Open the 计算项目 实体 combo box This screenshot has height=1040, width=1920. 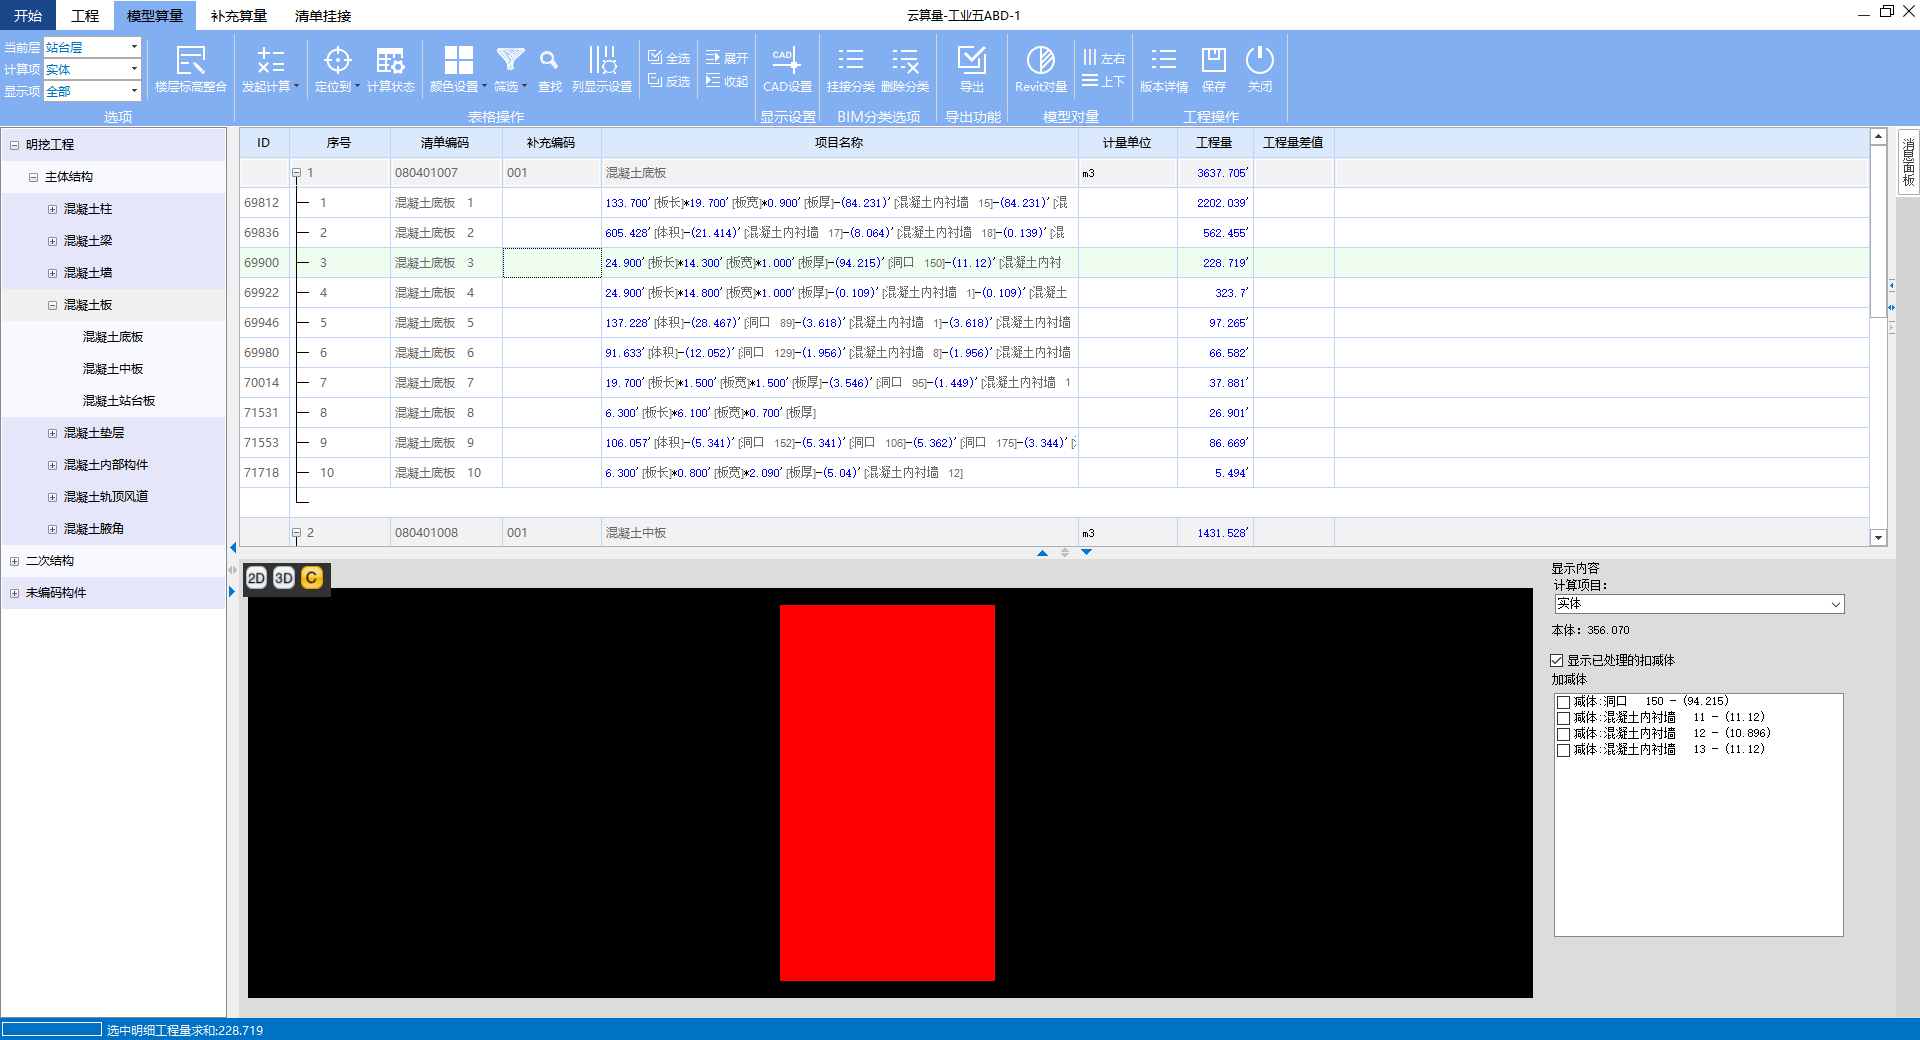[1698, 604]
